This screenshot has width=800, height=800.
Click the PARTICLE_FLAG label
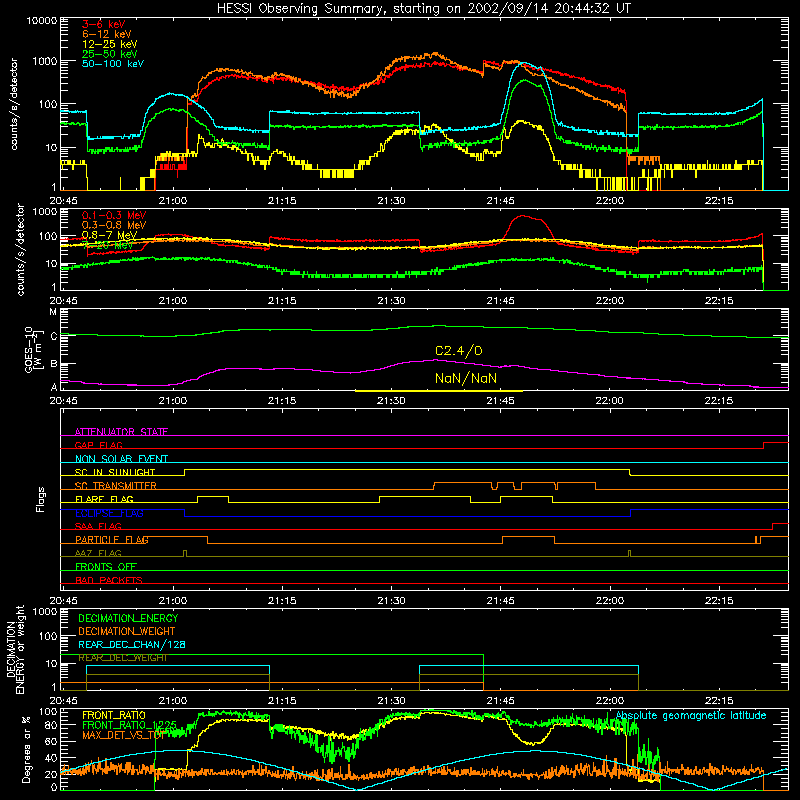(112, 540)
